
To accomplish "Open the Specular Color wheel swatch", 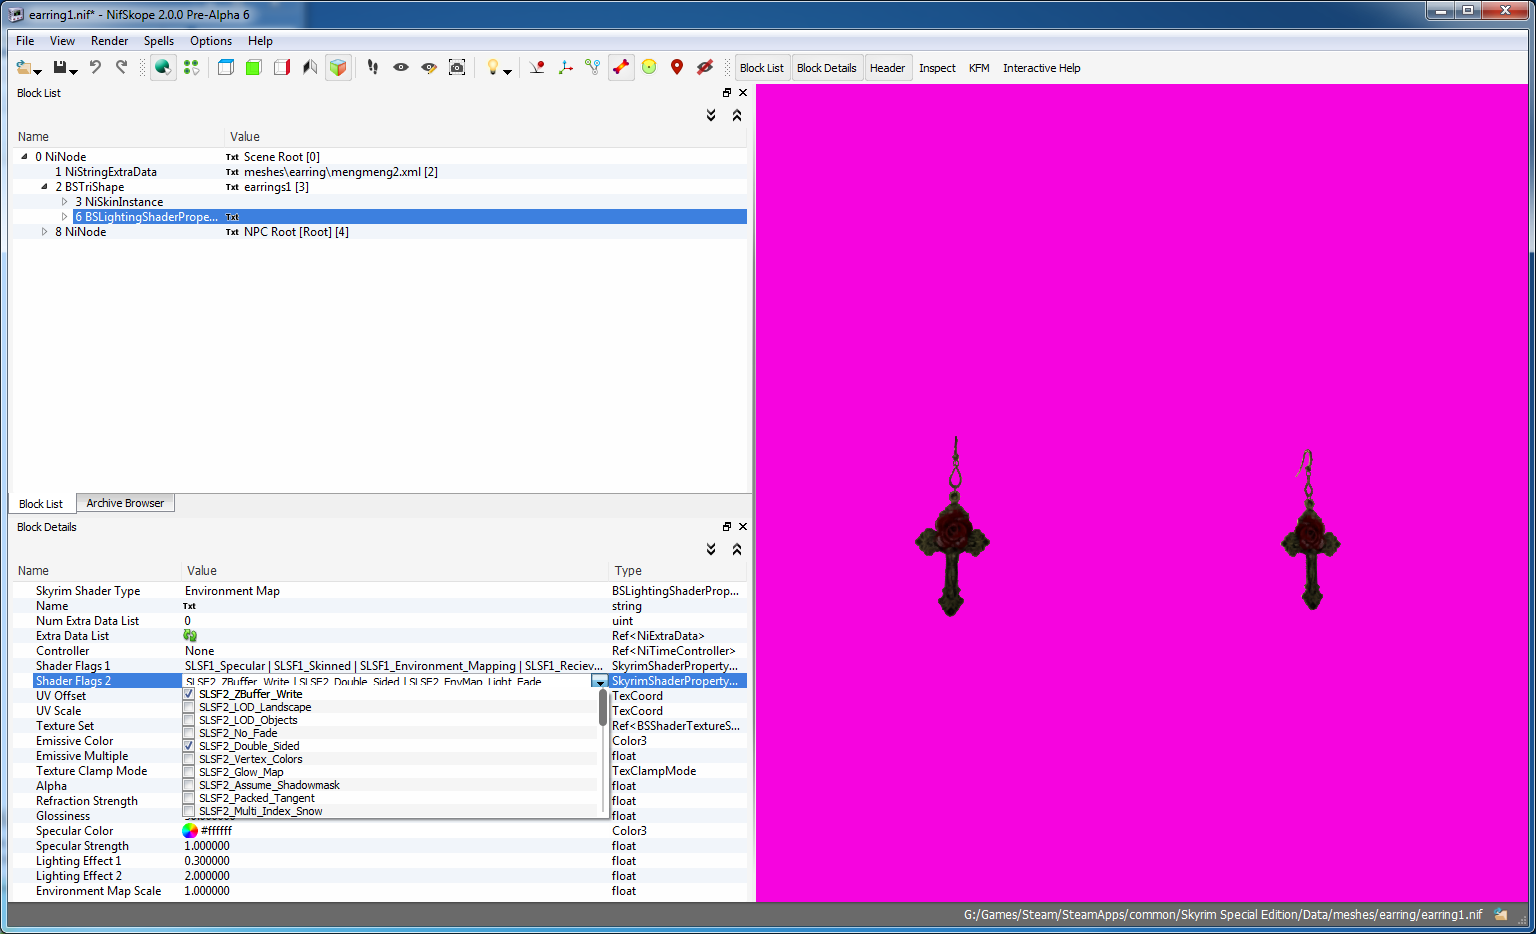I will pos(190,831).
